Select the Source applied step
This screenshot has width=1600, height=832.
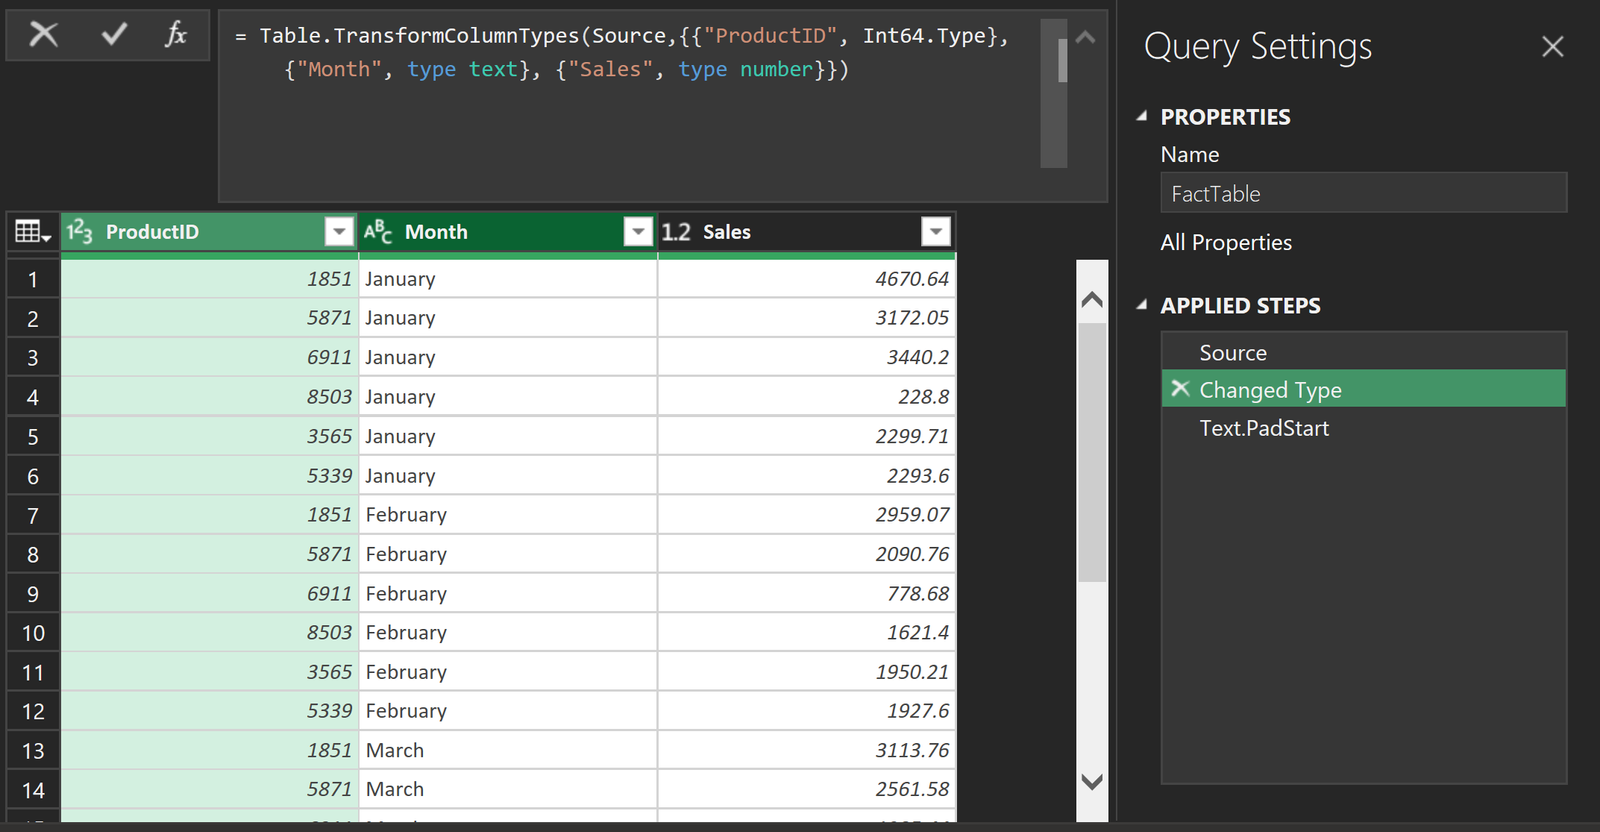point(1233,353)
